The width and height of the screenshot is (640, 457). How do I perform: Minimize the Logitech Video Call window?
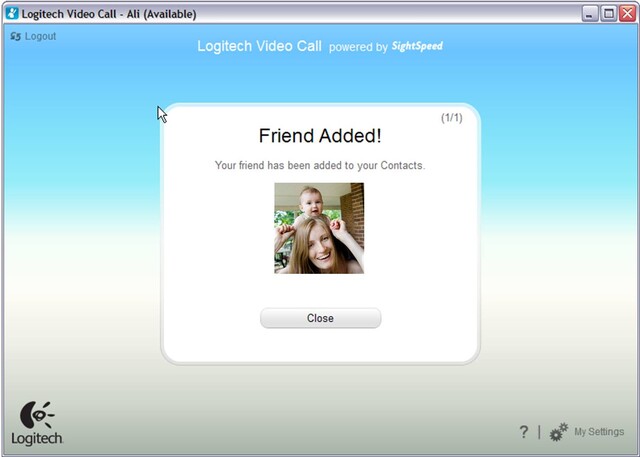click(x=589, y=14)
